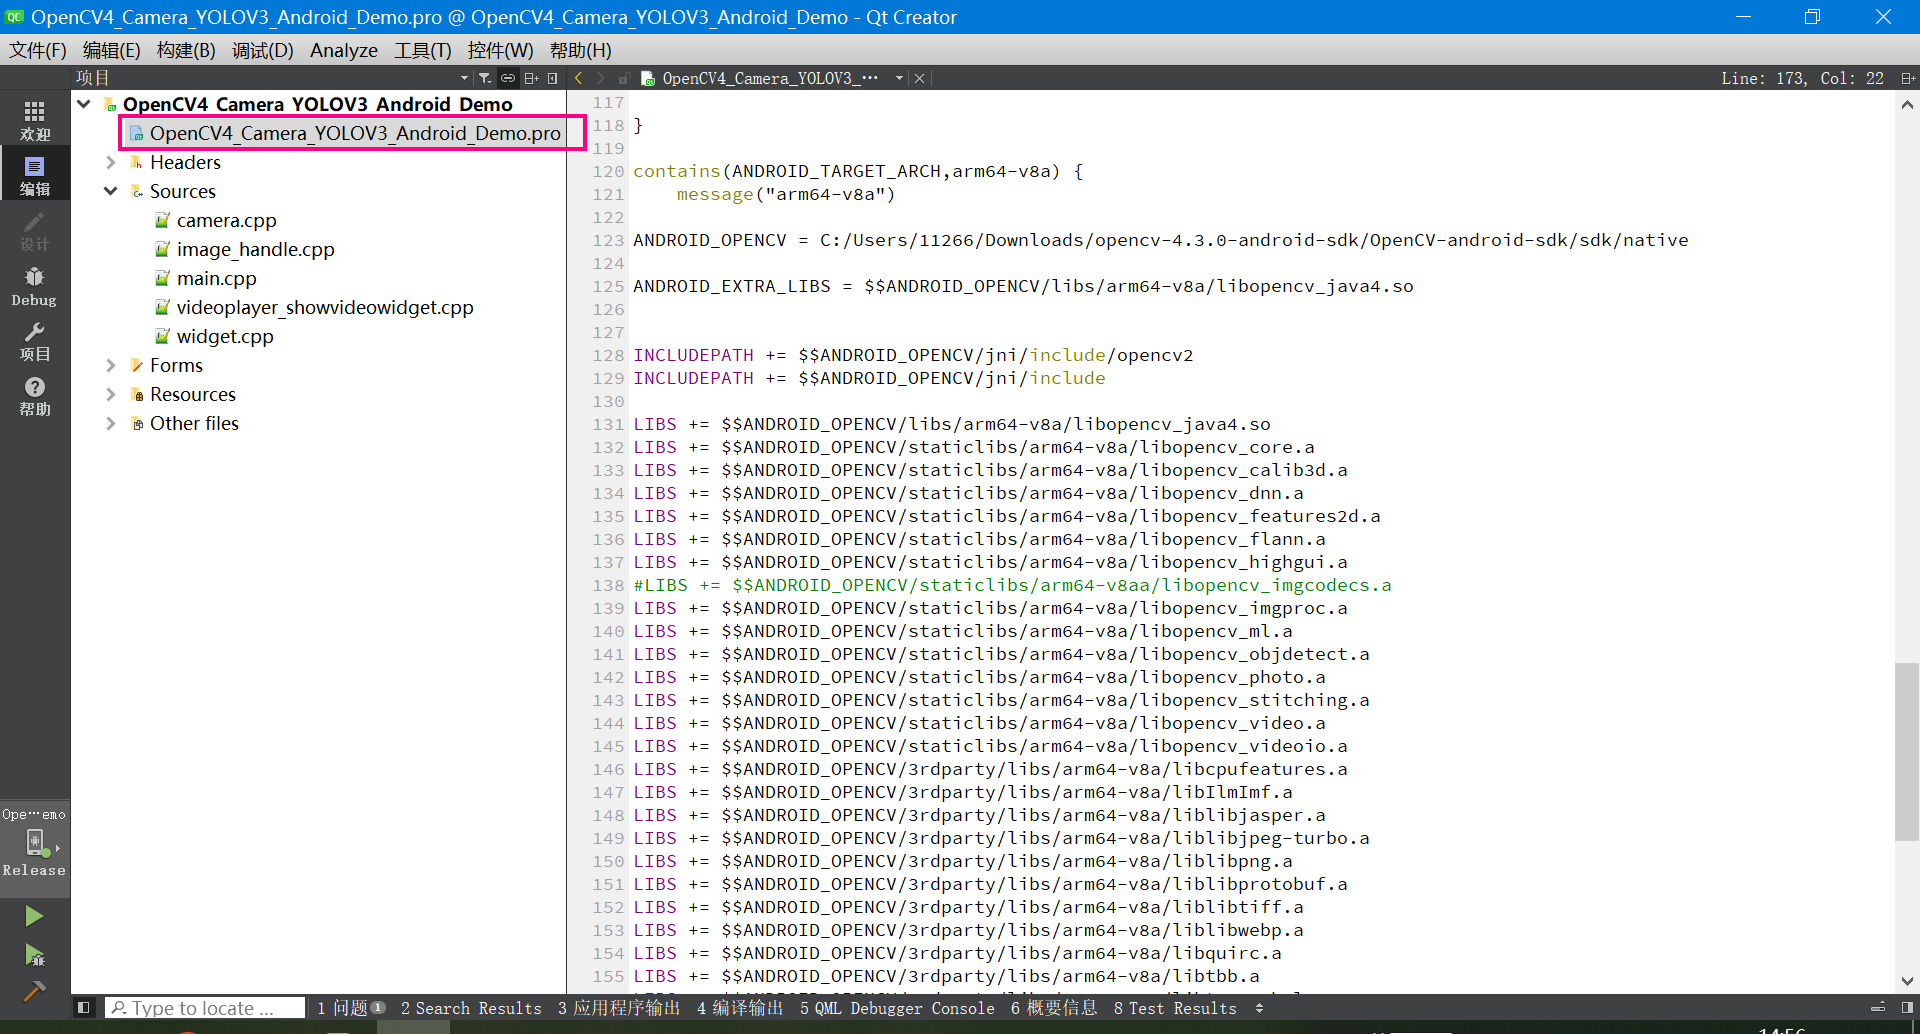1920x1034 pixels.
Task: Build the project with hammer icon
Action: point(34,991)
